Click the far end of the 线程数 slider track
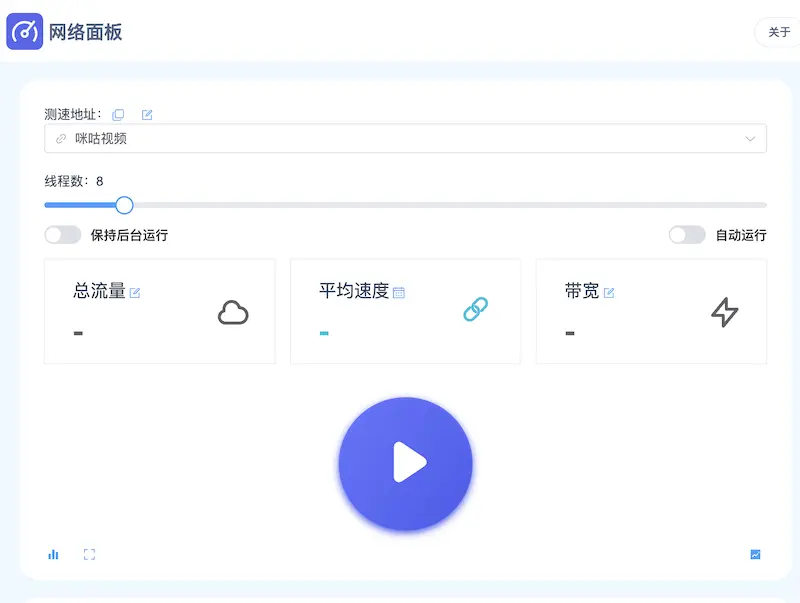800x603 pixels. [764, 205]
